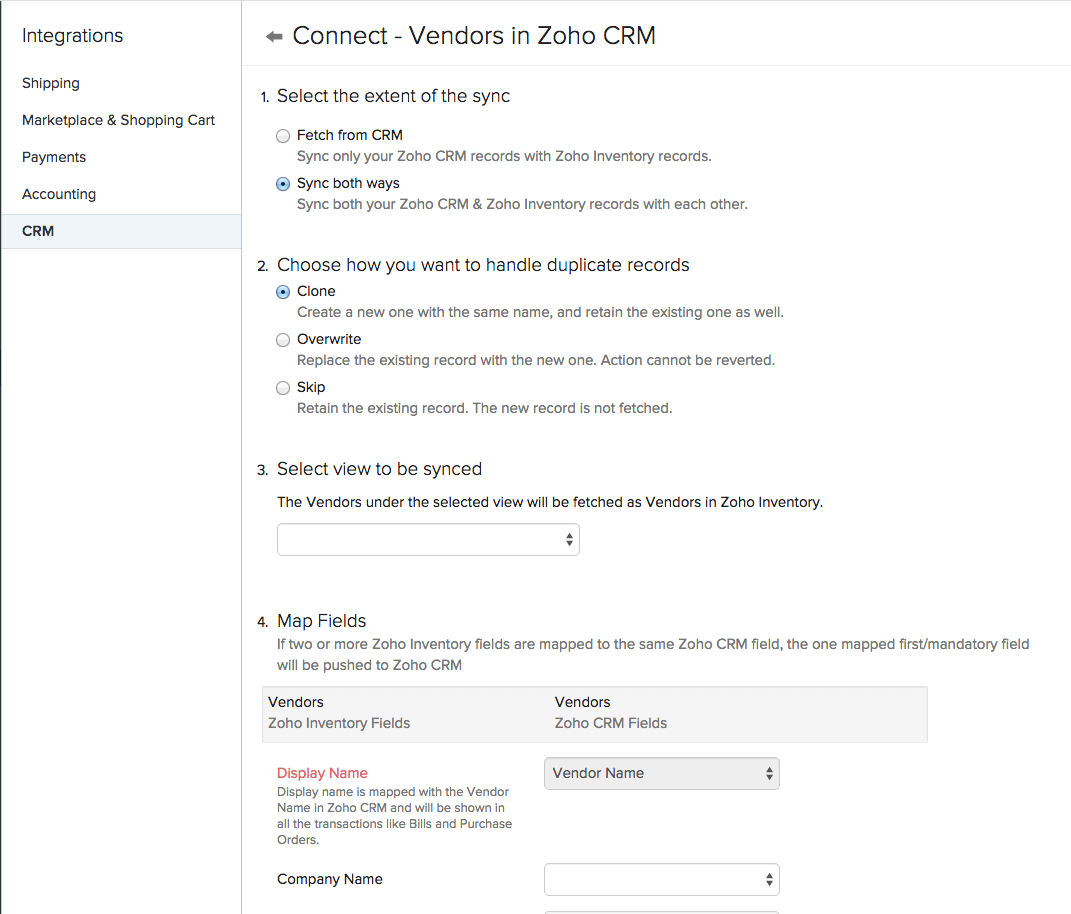
Task: Select the Fetch from CRM option
Action: (x=282, y=136)
